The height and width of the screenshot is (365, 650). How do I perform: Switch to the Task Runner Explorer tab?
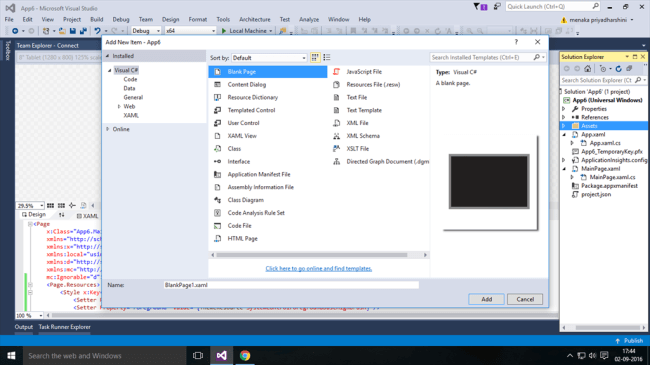65,327
